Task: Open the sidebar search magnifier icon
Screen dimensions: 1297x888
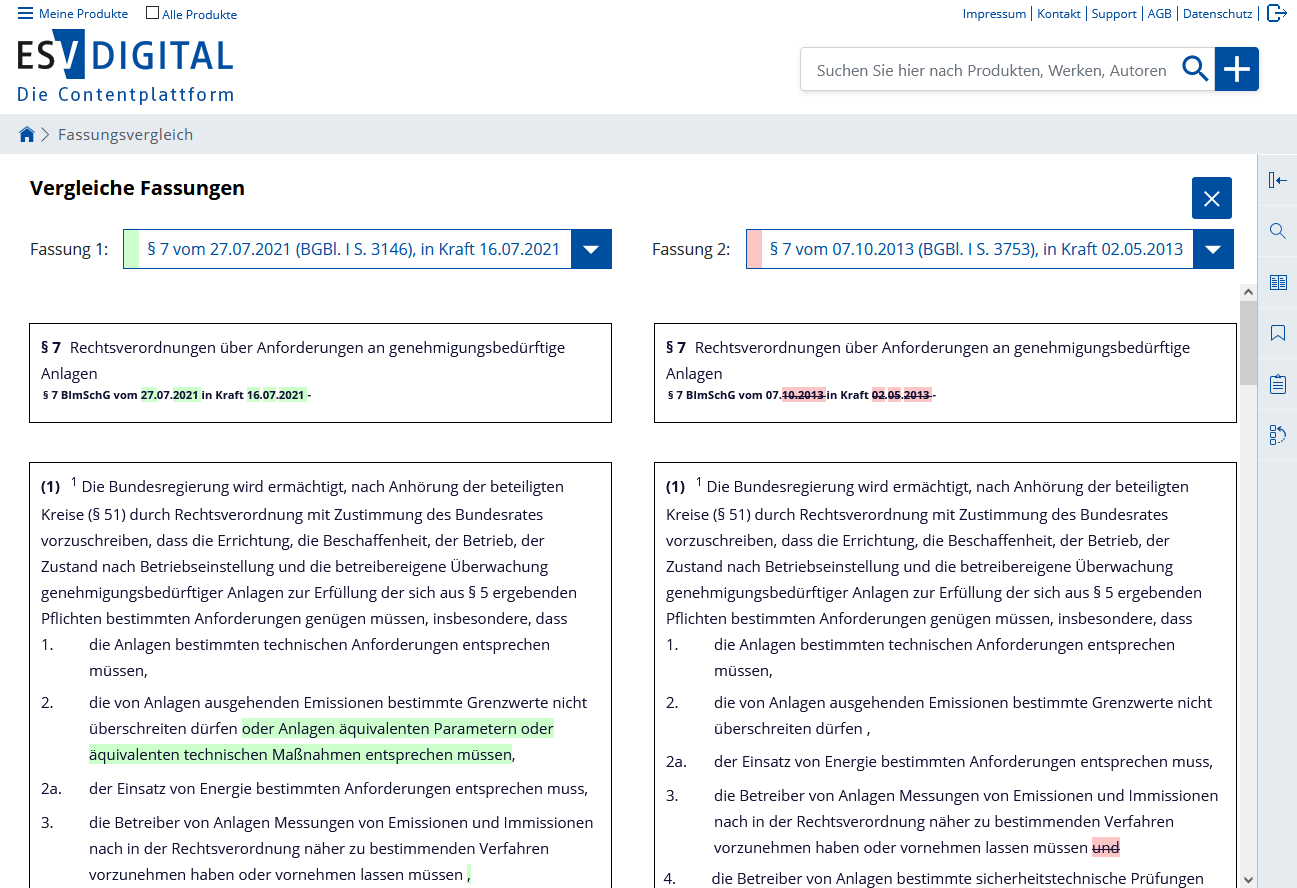Action: click(x=1277, y=231)
